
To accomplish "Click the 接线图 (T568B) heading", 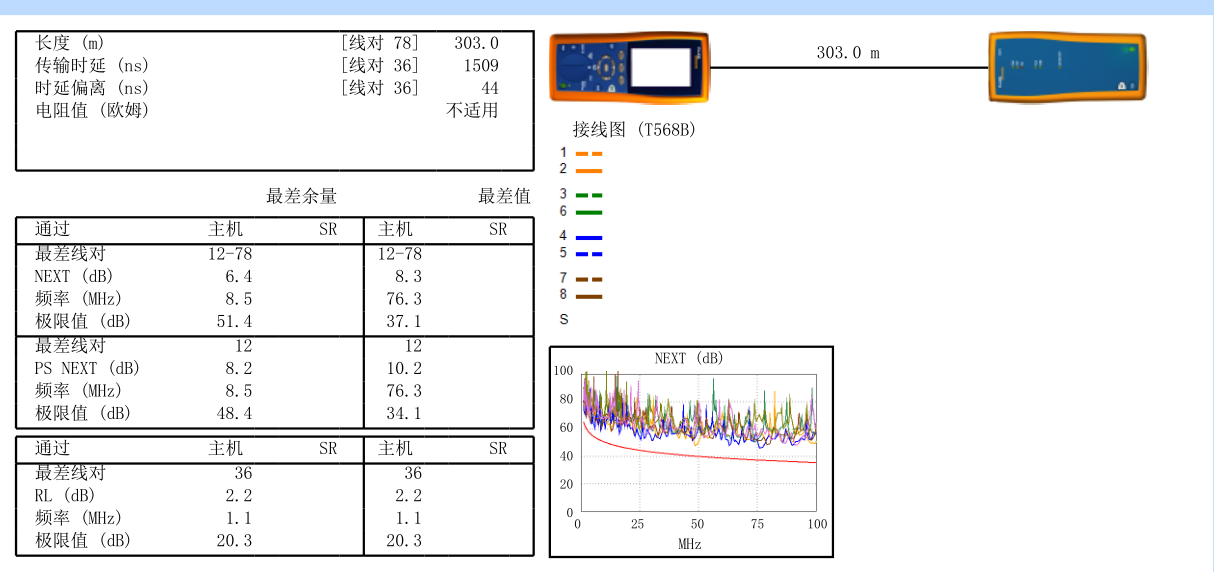I will (634, 130).
